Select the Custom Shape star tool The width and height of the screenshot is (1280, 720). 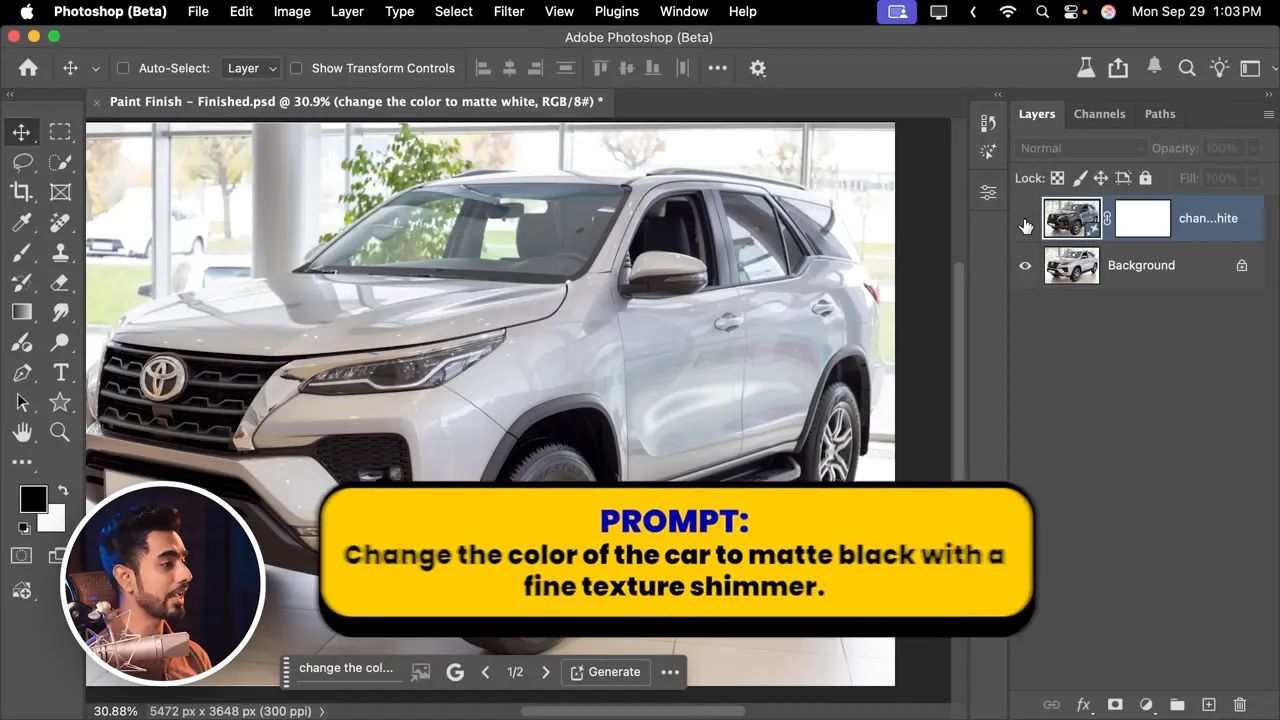click(x=60, y=402)
